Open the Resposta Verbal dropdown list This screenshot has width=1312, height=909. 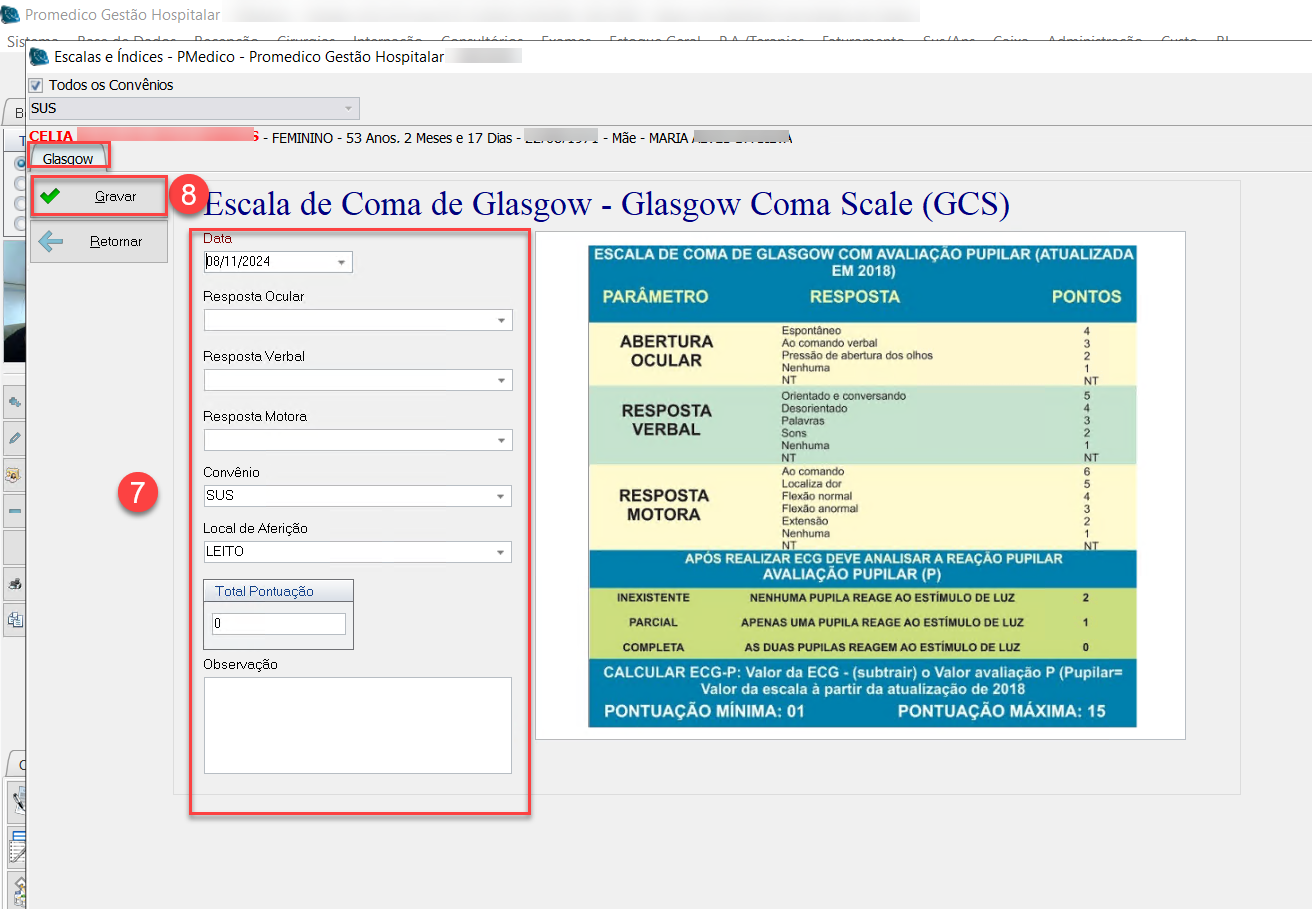pyautogui.click(x=501, y=380)
